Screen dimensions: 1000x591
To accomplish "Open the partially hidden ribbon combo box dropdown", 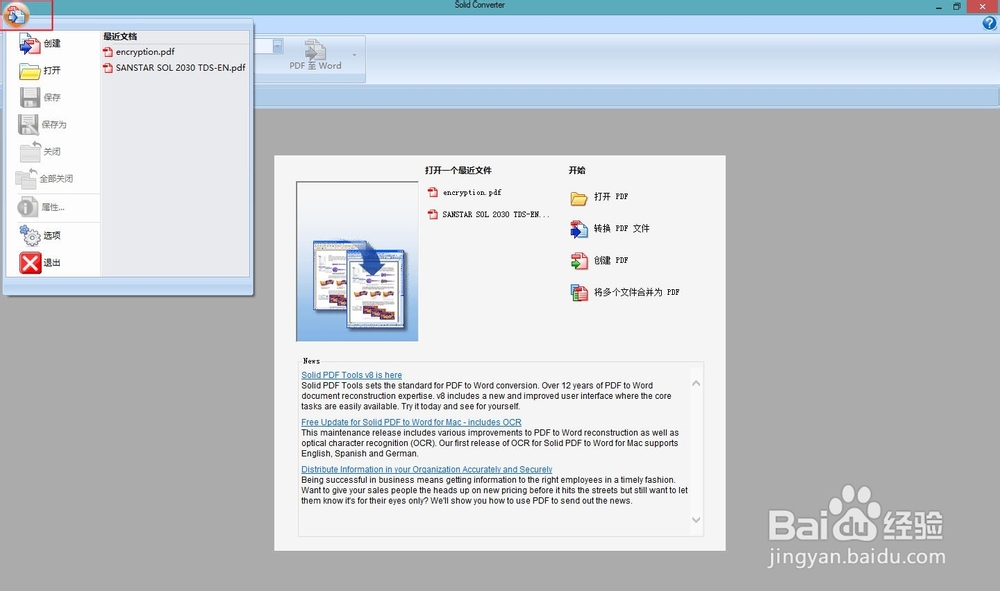I will click(x=277, y=46).
